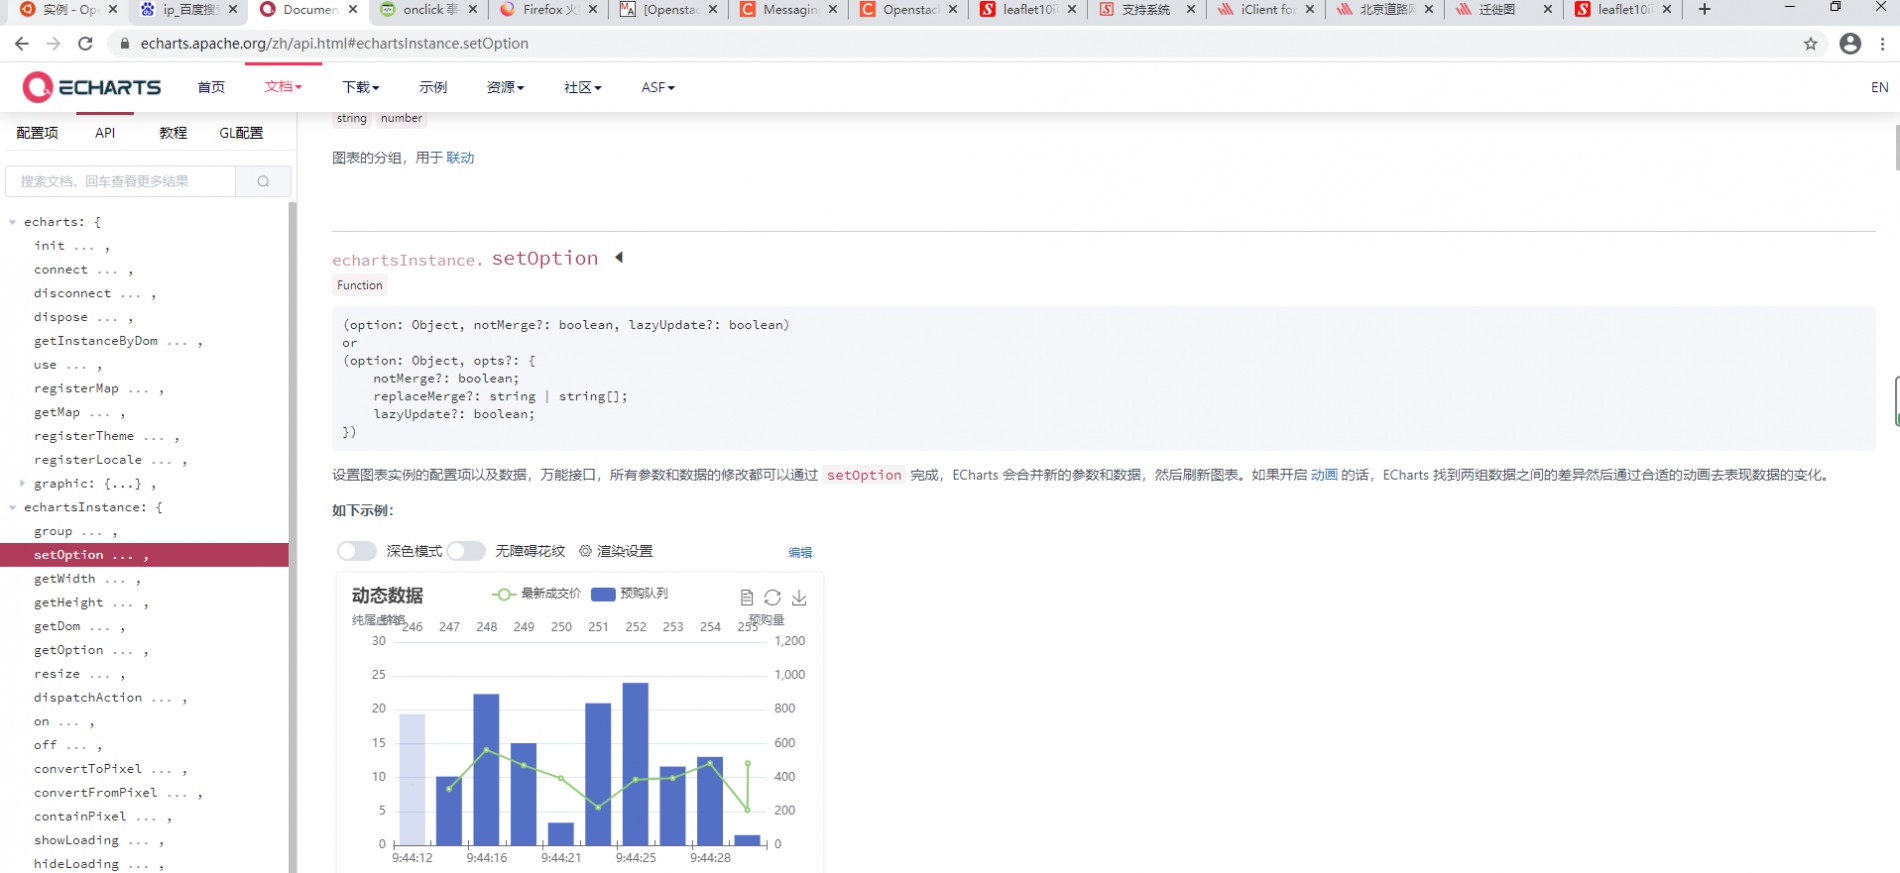Toggle the 预购队列 legend item
This screenshot has height=873, width=1900.
click(x=629, y=594)
